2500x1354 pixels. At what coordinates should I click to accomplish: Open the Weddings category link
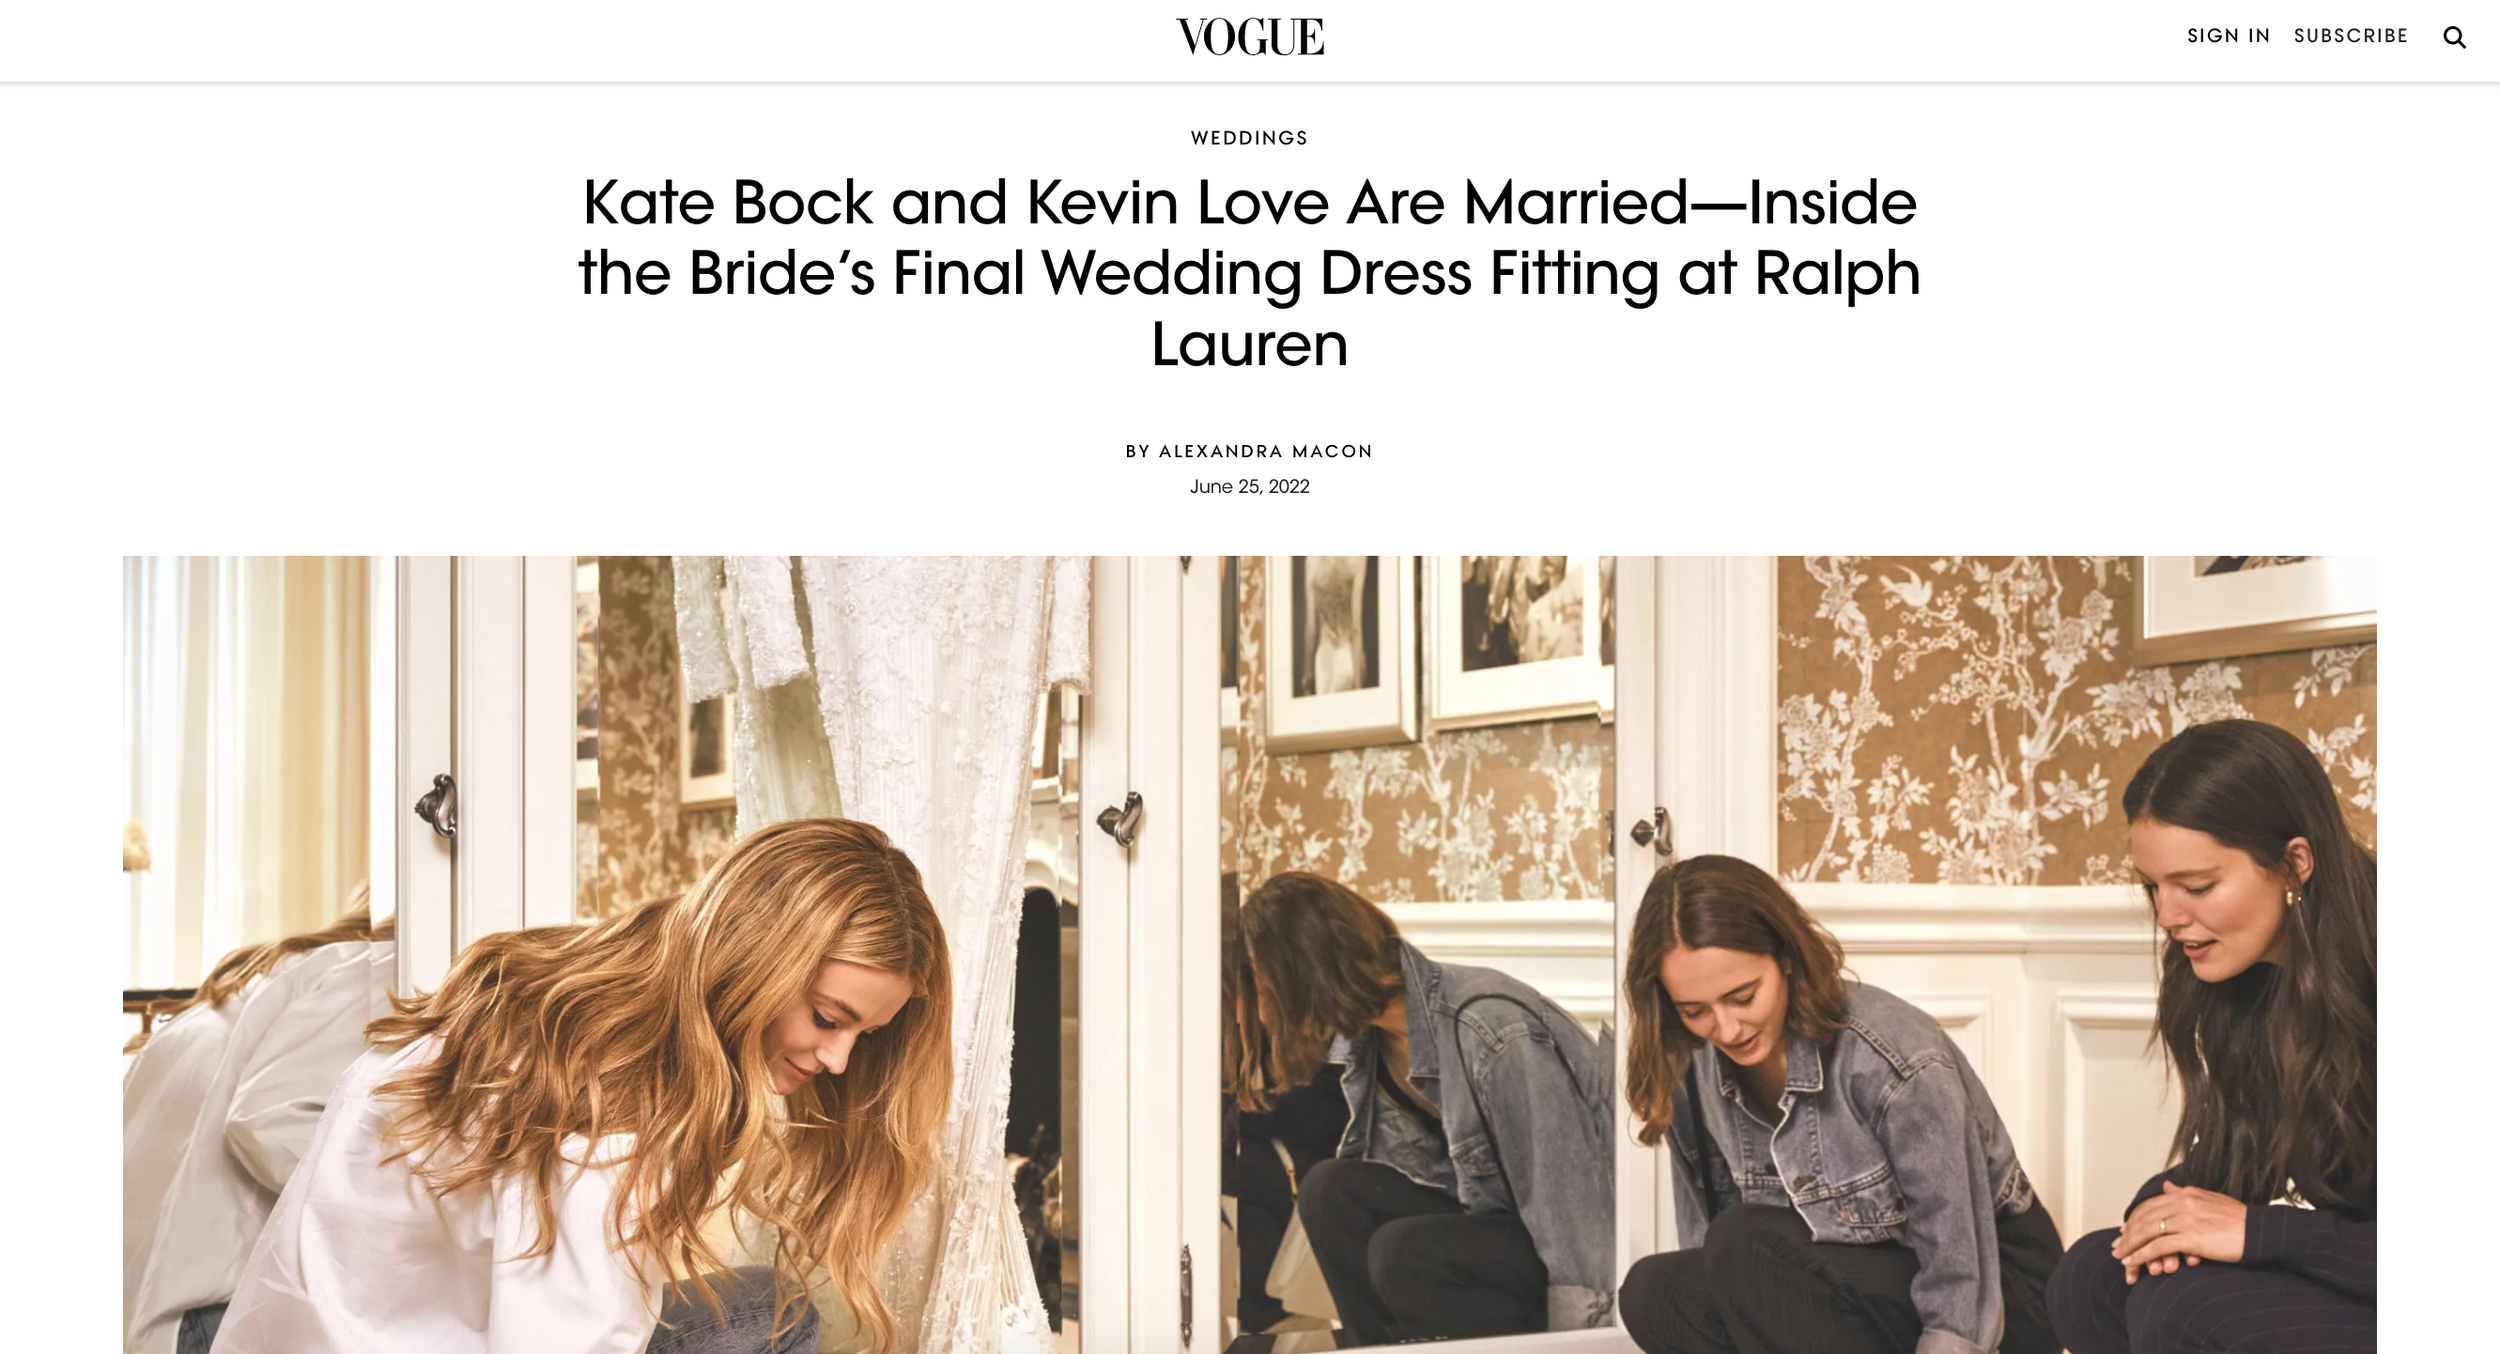click(1249, 138)
